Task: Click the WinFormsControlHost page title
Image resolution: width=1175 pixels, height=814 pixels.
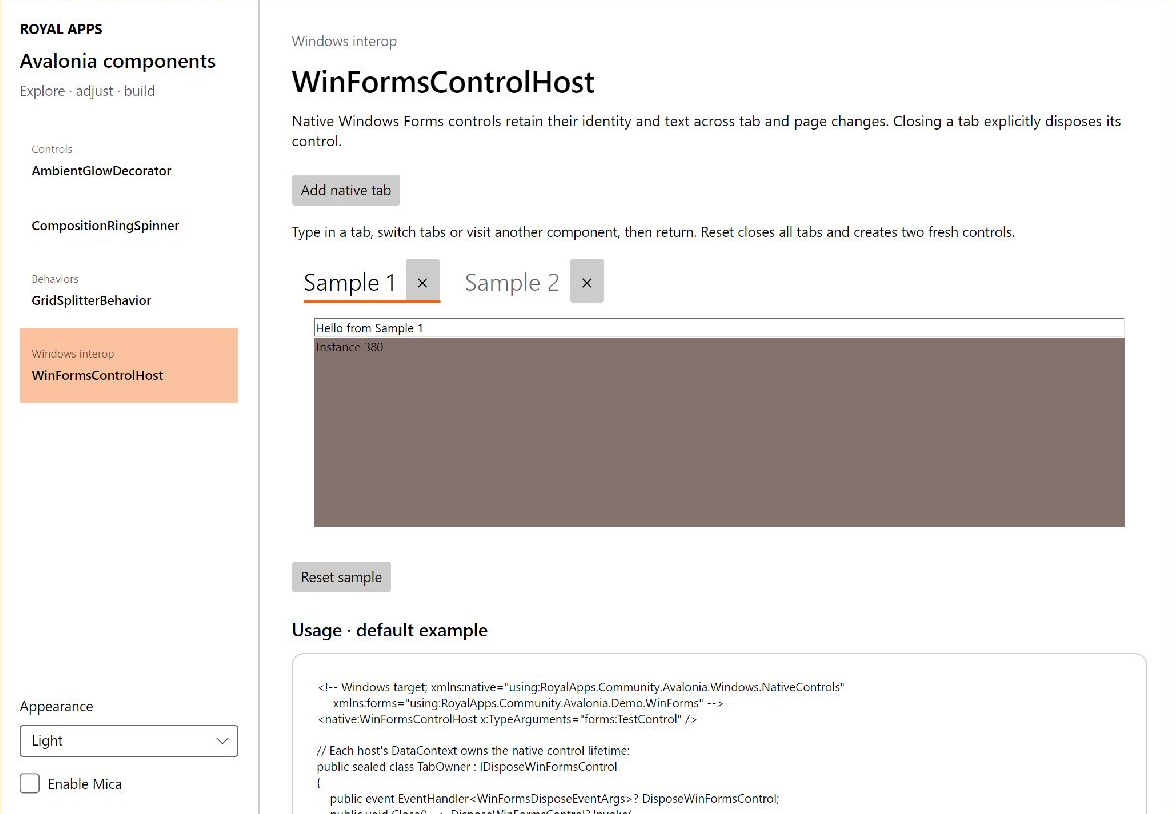Action: (443, 82)
